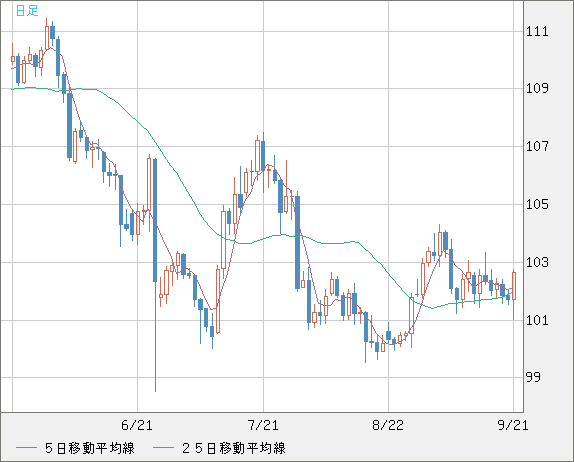
Task: Click the 9/21 date label
Action: click(x=513, y=425)
